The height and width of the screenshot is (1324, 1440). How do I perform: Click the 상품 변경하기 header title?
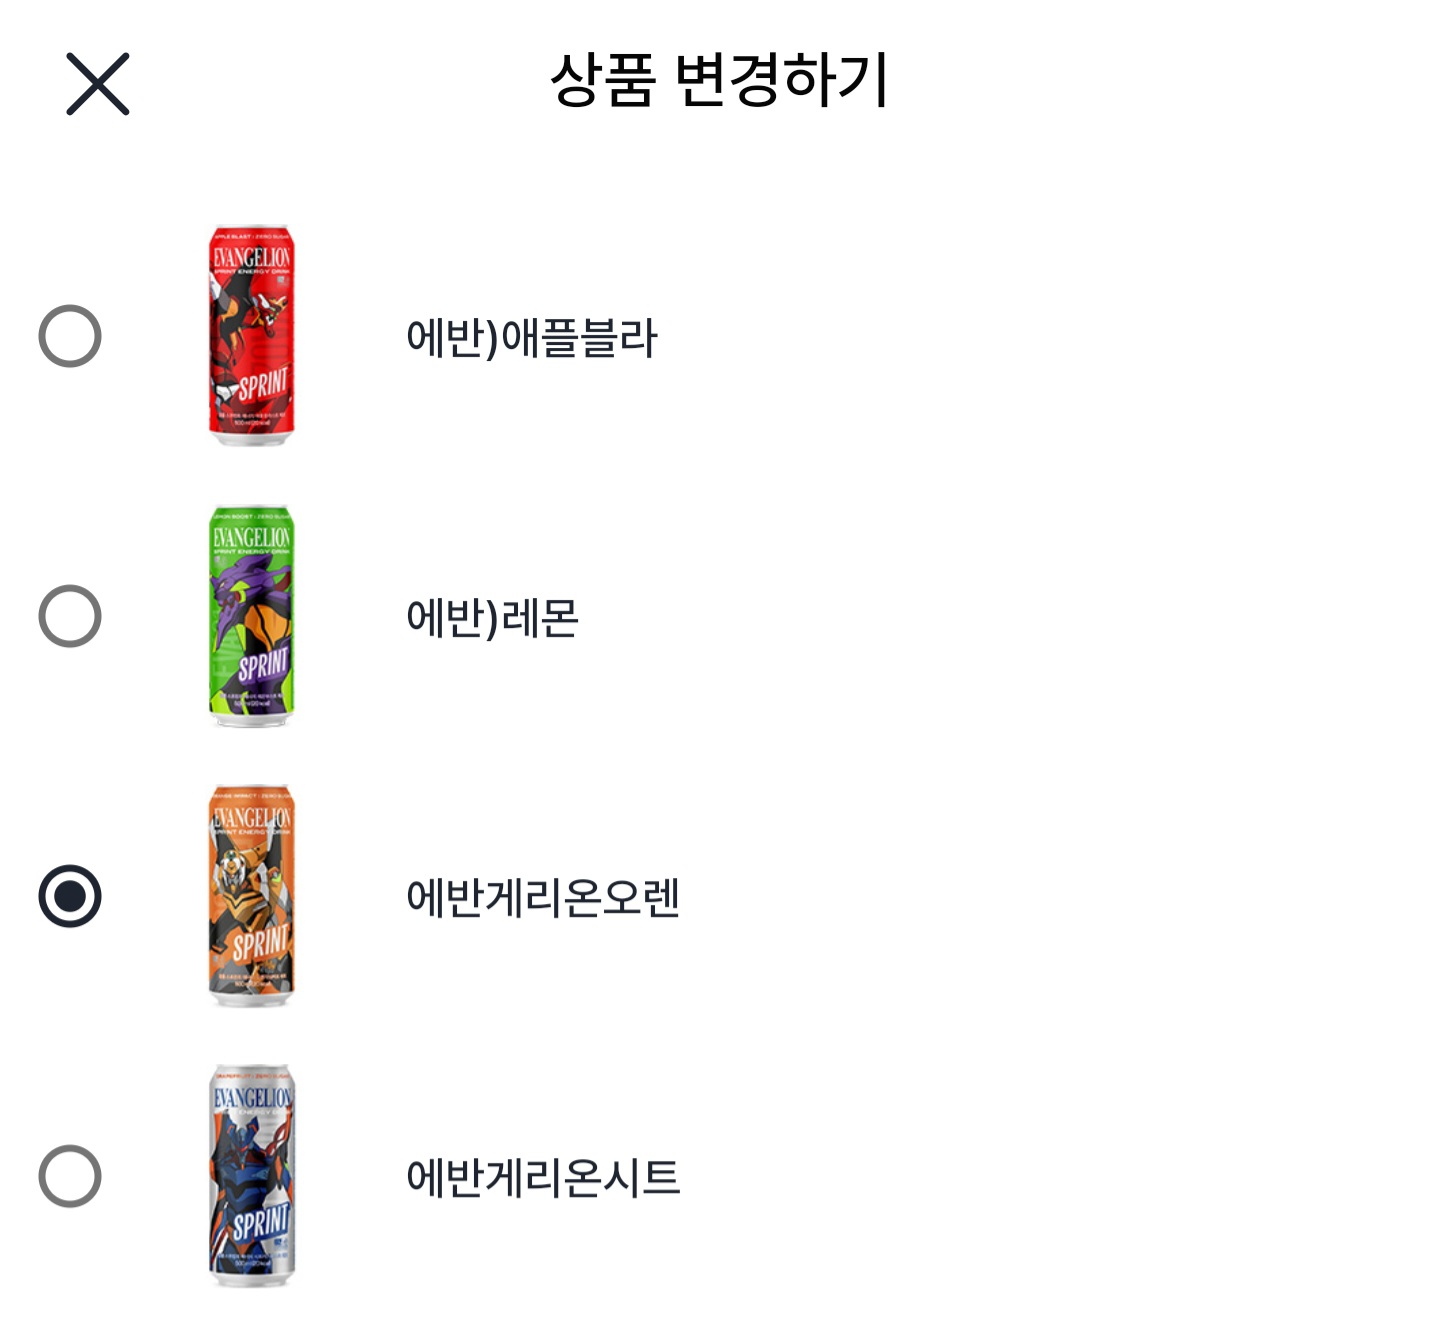(x=719, y=80)
